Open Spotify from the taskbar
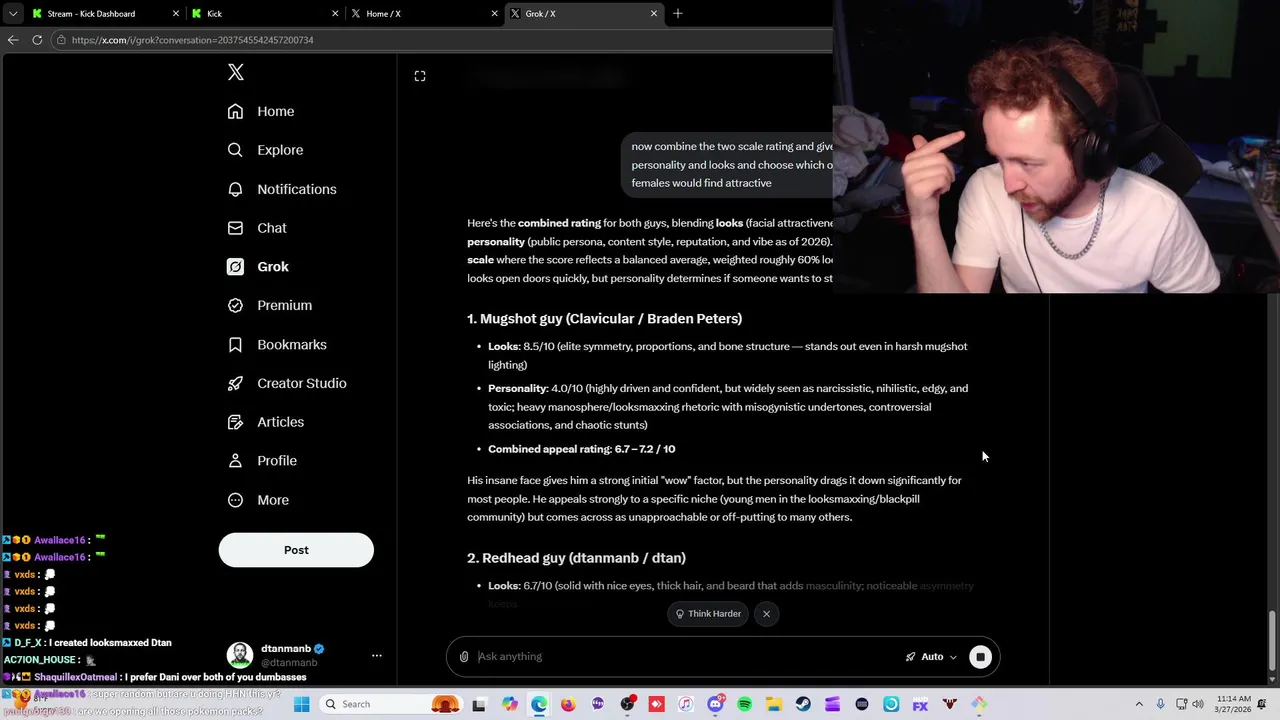 point(744,704)
